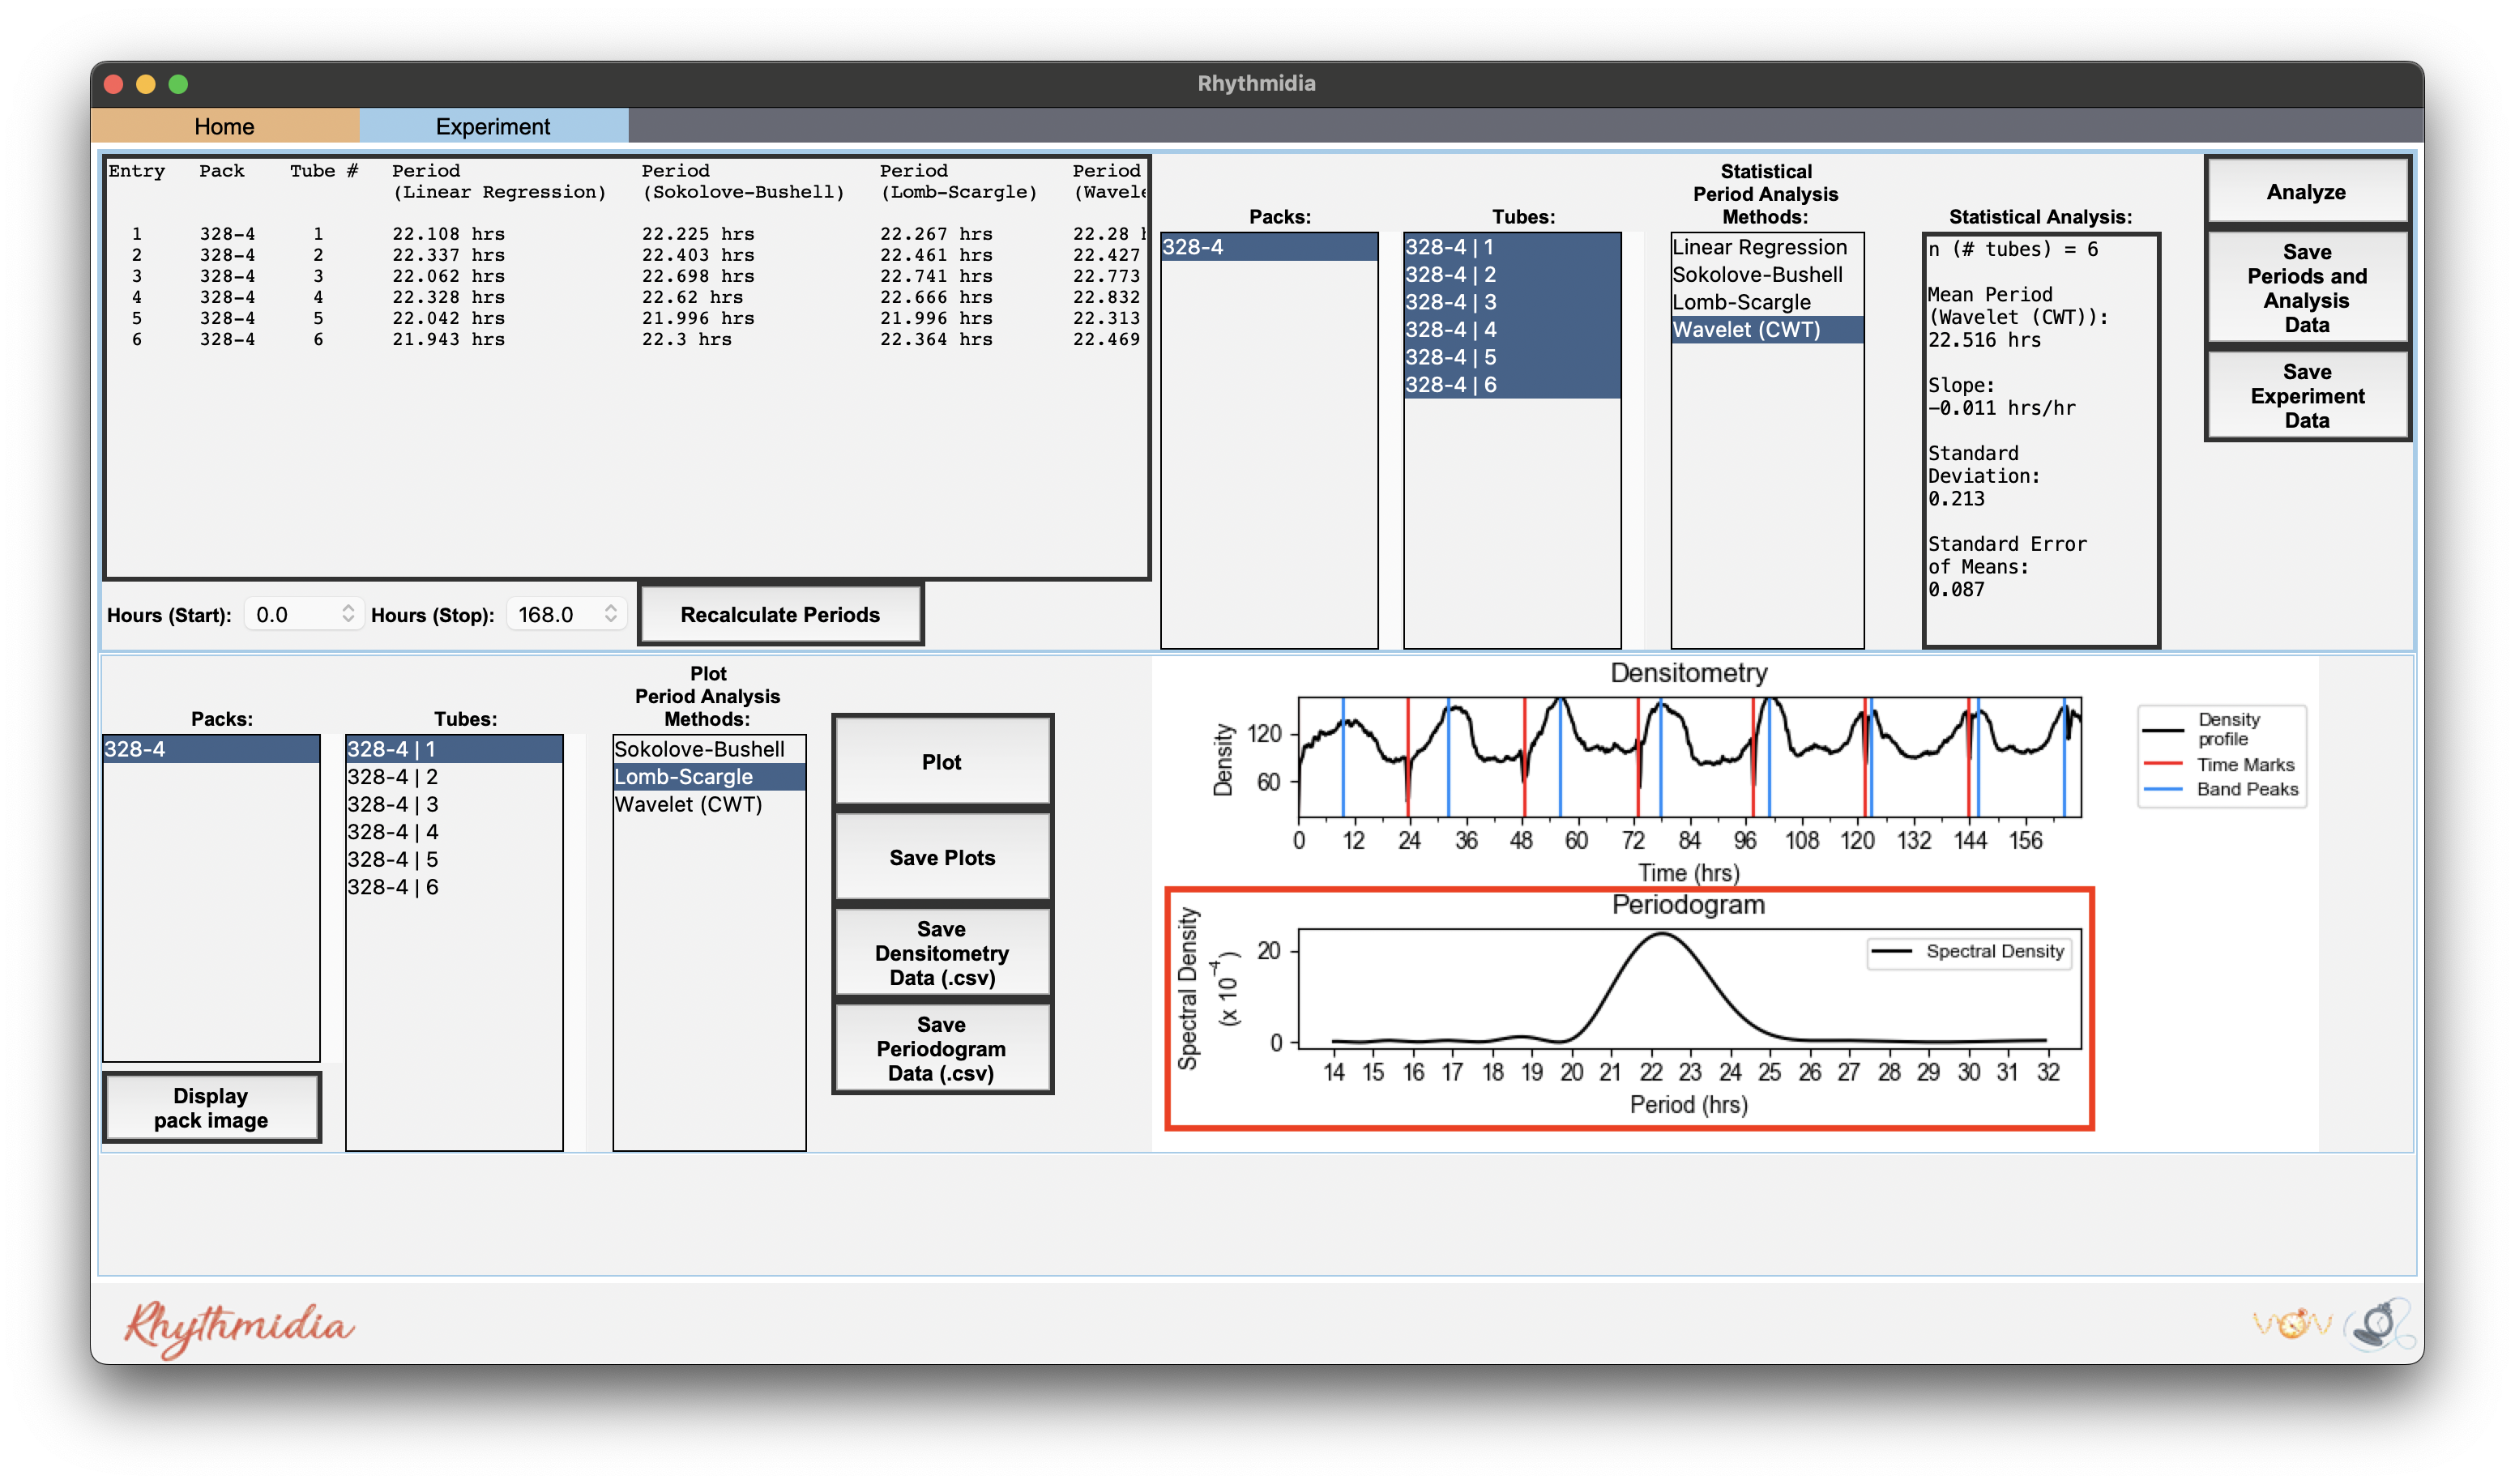Click Display pack image button
Screen dimensions: 2515x1484
[x=211, y=1107]
